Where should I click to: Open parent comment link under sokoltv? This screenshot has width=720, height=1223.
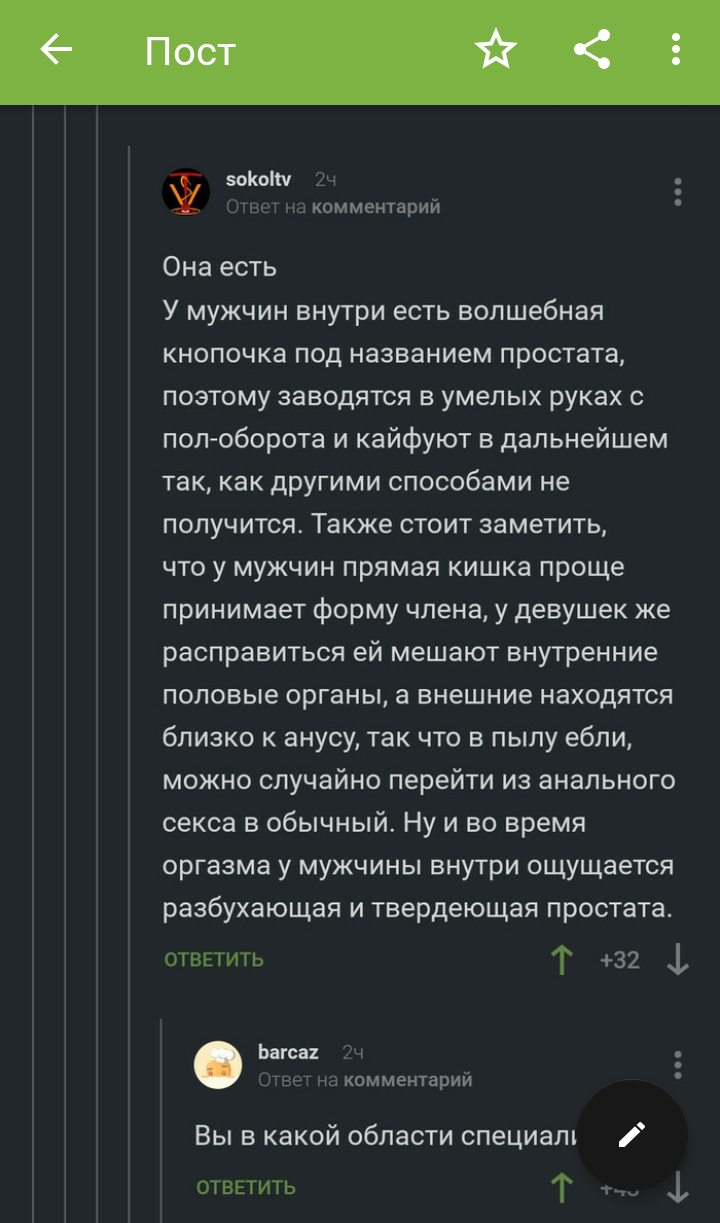pyautogui.click(x=375, y=207)
